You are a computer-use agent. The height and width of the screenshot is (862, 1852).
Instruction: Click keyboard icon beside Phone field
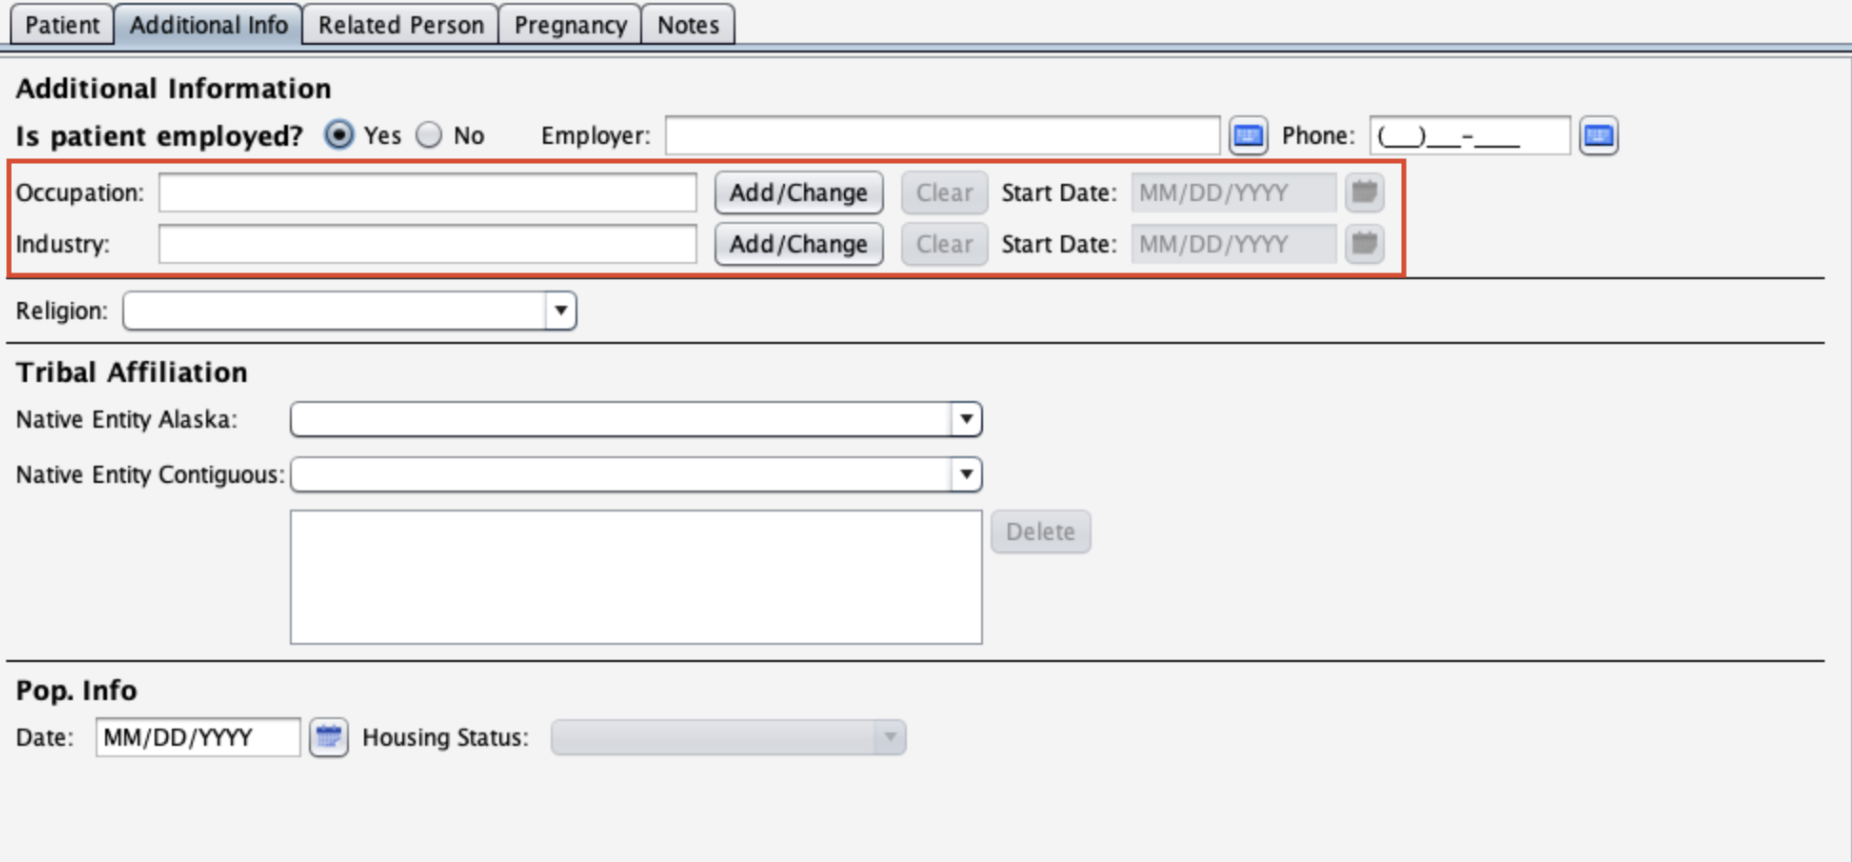1598,136
